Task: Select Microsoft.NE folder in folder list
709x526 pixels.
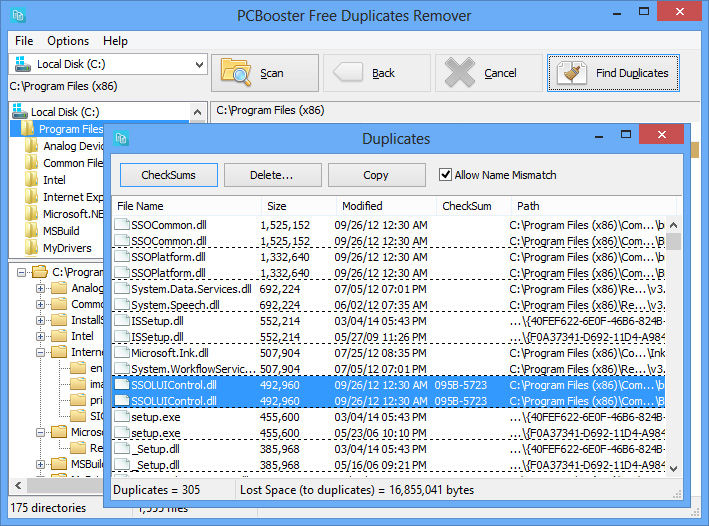Action: (x=65, y=213)
